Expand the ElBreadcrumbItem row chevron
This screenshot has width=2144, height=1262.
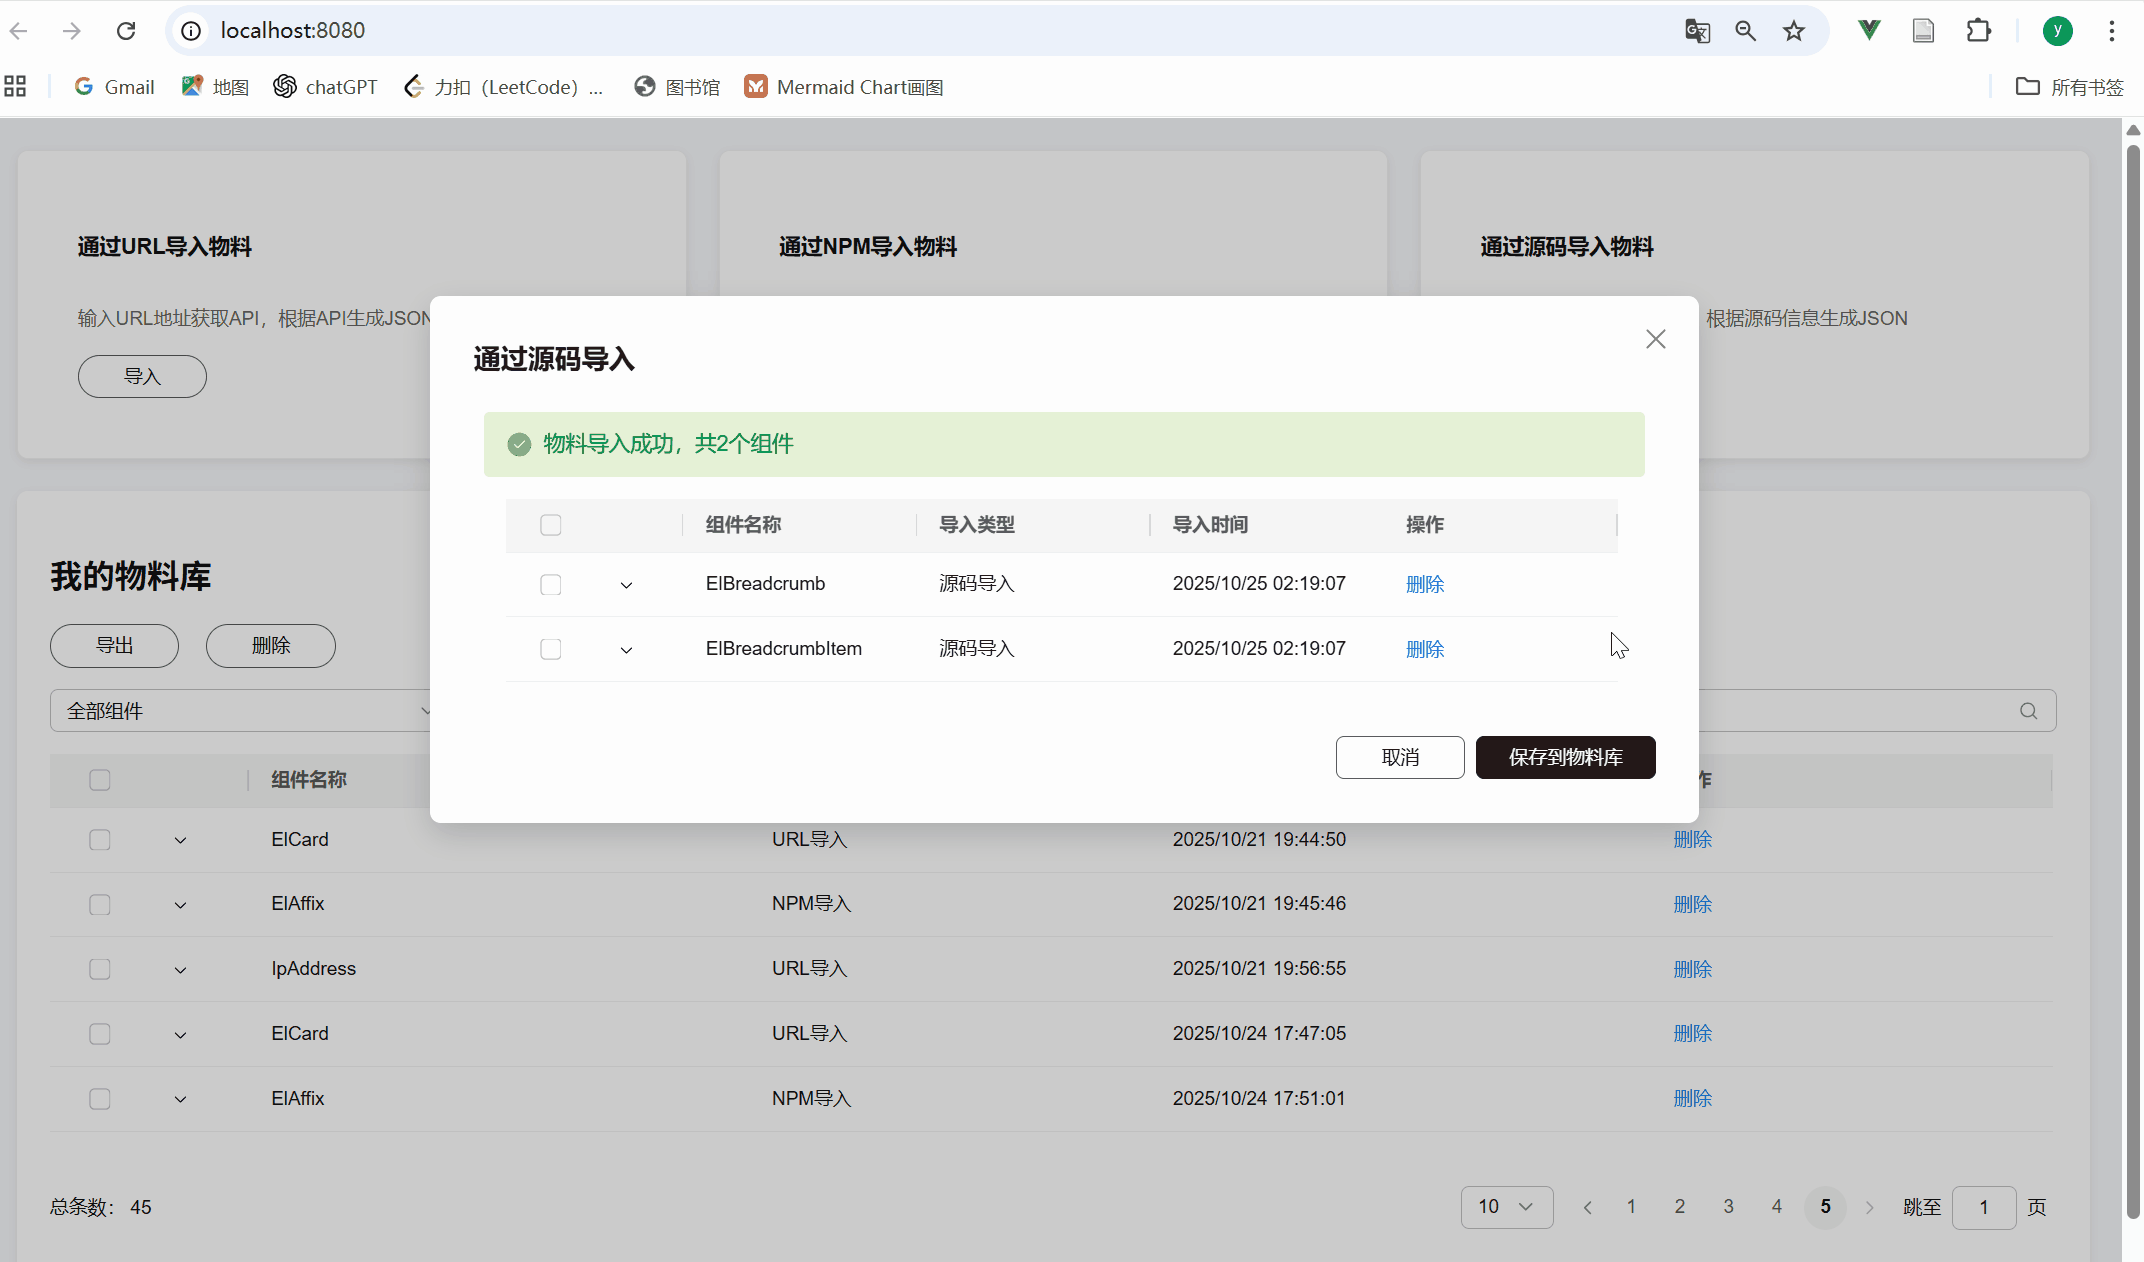click(626, 650)
